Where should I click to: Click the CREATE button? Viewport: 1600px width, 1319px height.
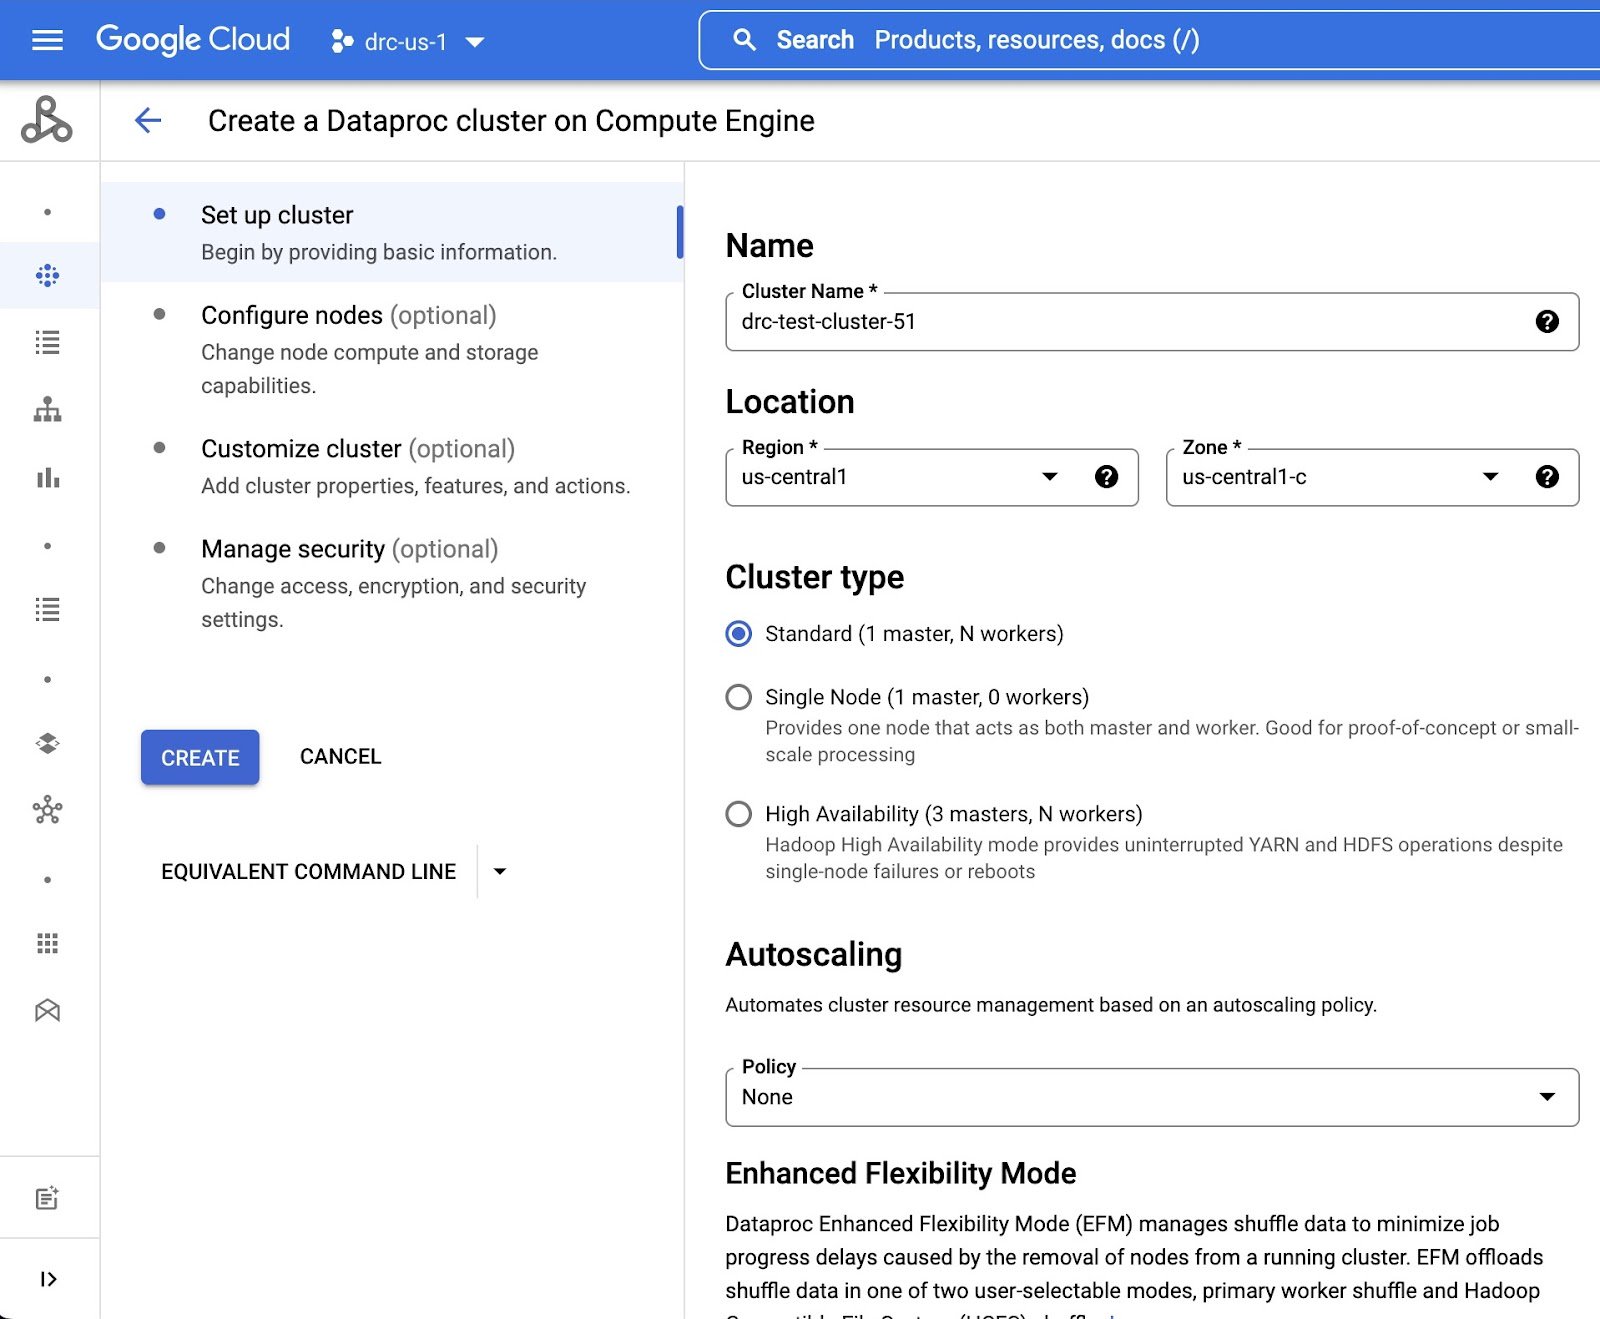(x=199, y=757)
